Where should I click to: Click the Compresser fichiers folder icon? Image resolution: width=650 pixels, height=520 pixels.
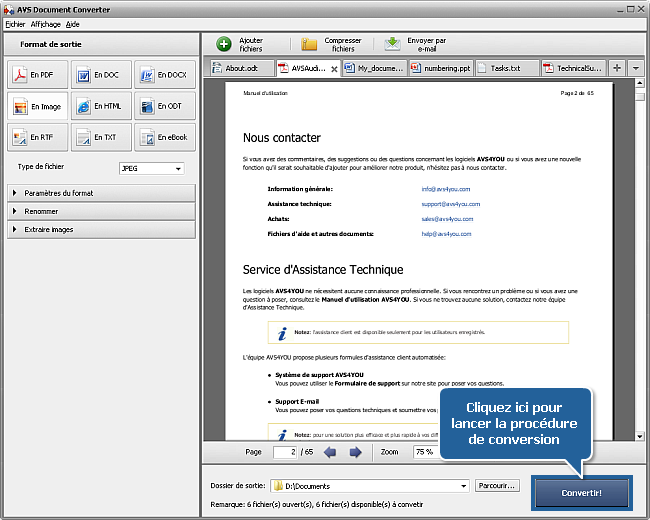click(x=309, y=44)
